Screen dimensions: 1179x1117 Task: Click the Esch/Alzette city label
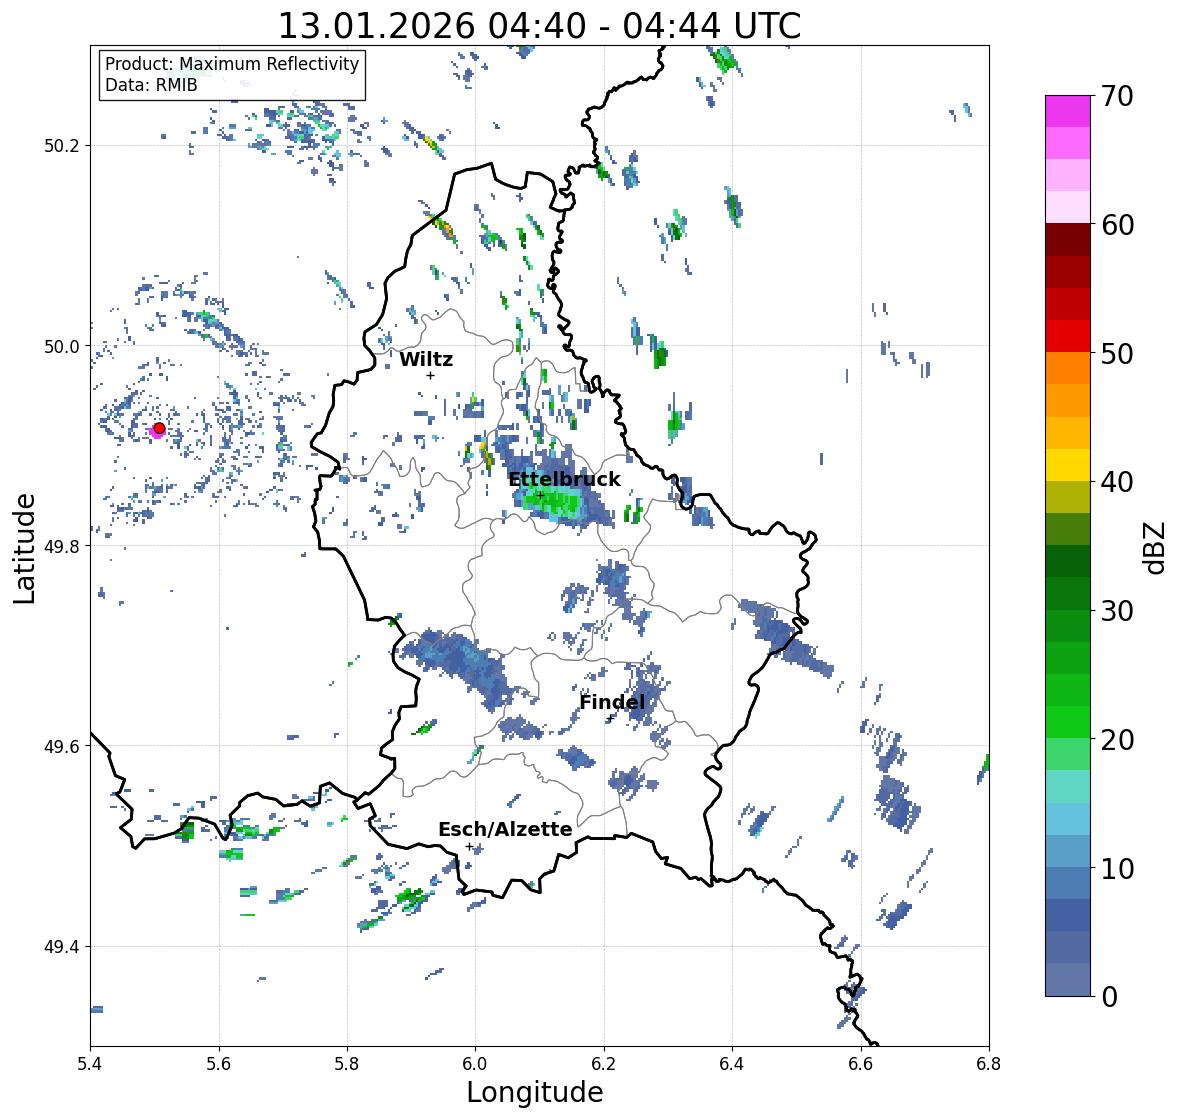click(505, 829)
